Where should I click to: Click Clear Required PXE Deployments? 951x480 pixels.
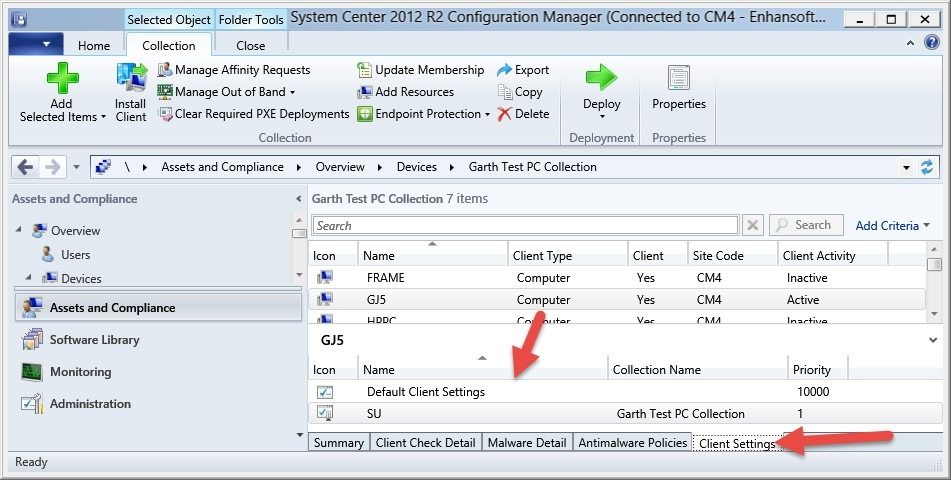pos(254,113)
